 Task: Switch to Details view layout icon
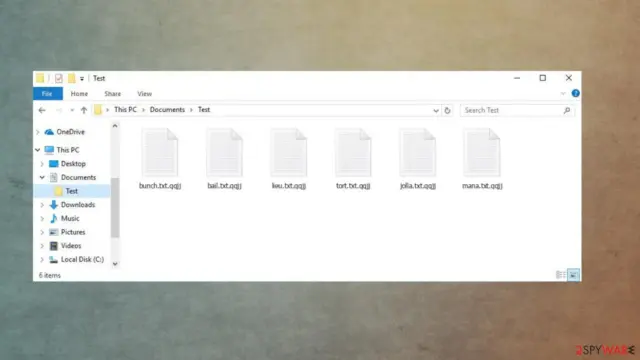[x=561, y=275]
